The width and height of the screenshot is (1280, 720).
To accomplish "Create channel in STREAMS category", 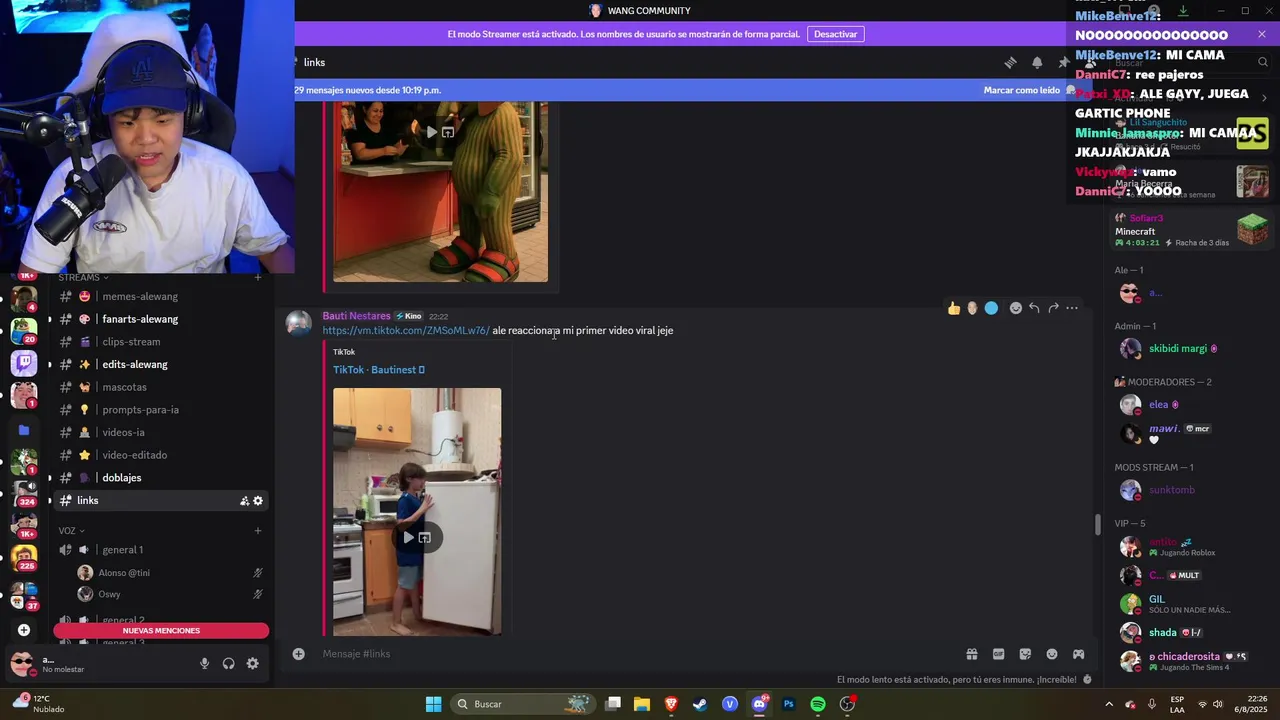I will tap(258, 277).
